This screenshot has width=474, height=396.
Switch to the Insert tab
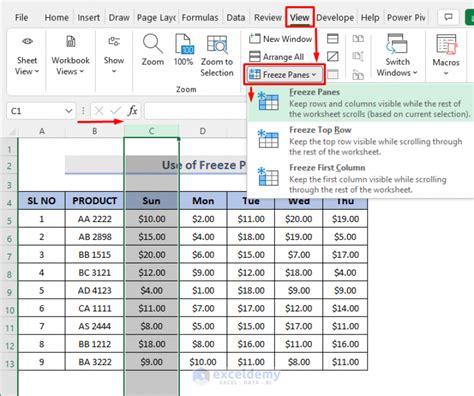pyautogui.click(x=89, y=17)
